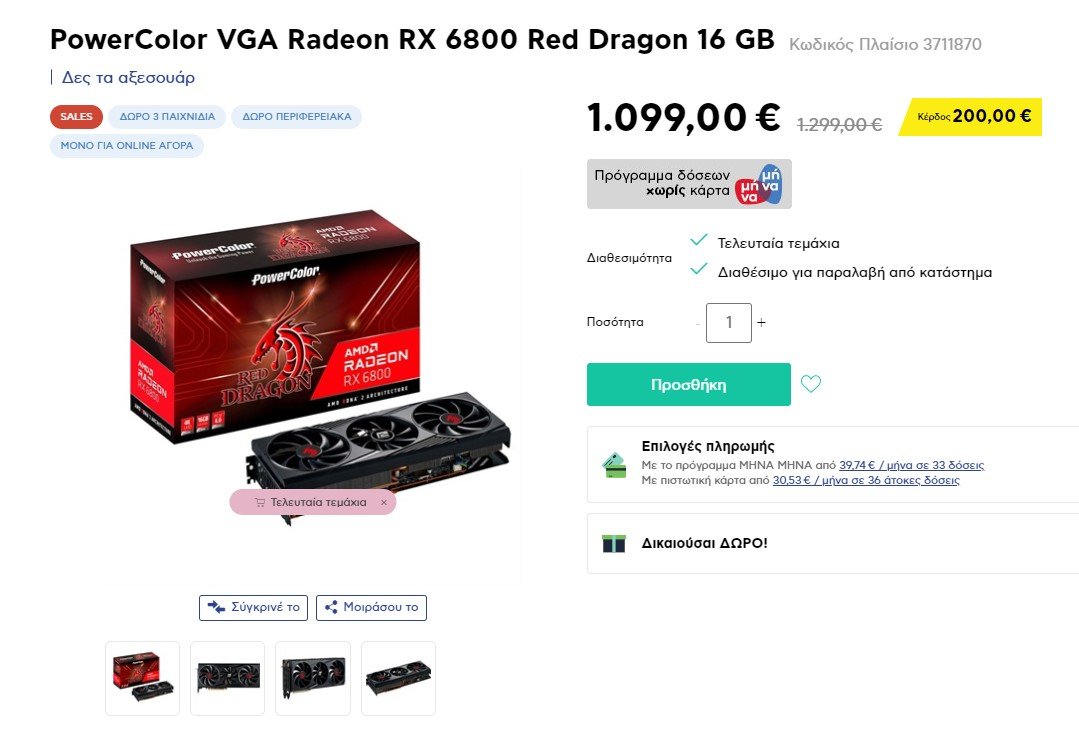Click the Μήνα Μήνα installment logo
This screenshot has height=737, width=1079.
[758, 184]
